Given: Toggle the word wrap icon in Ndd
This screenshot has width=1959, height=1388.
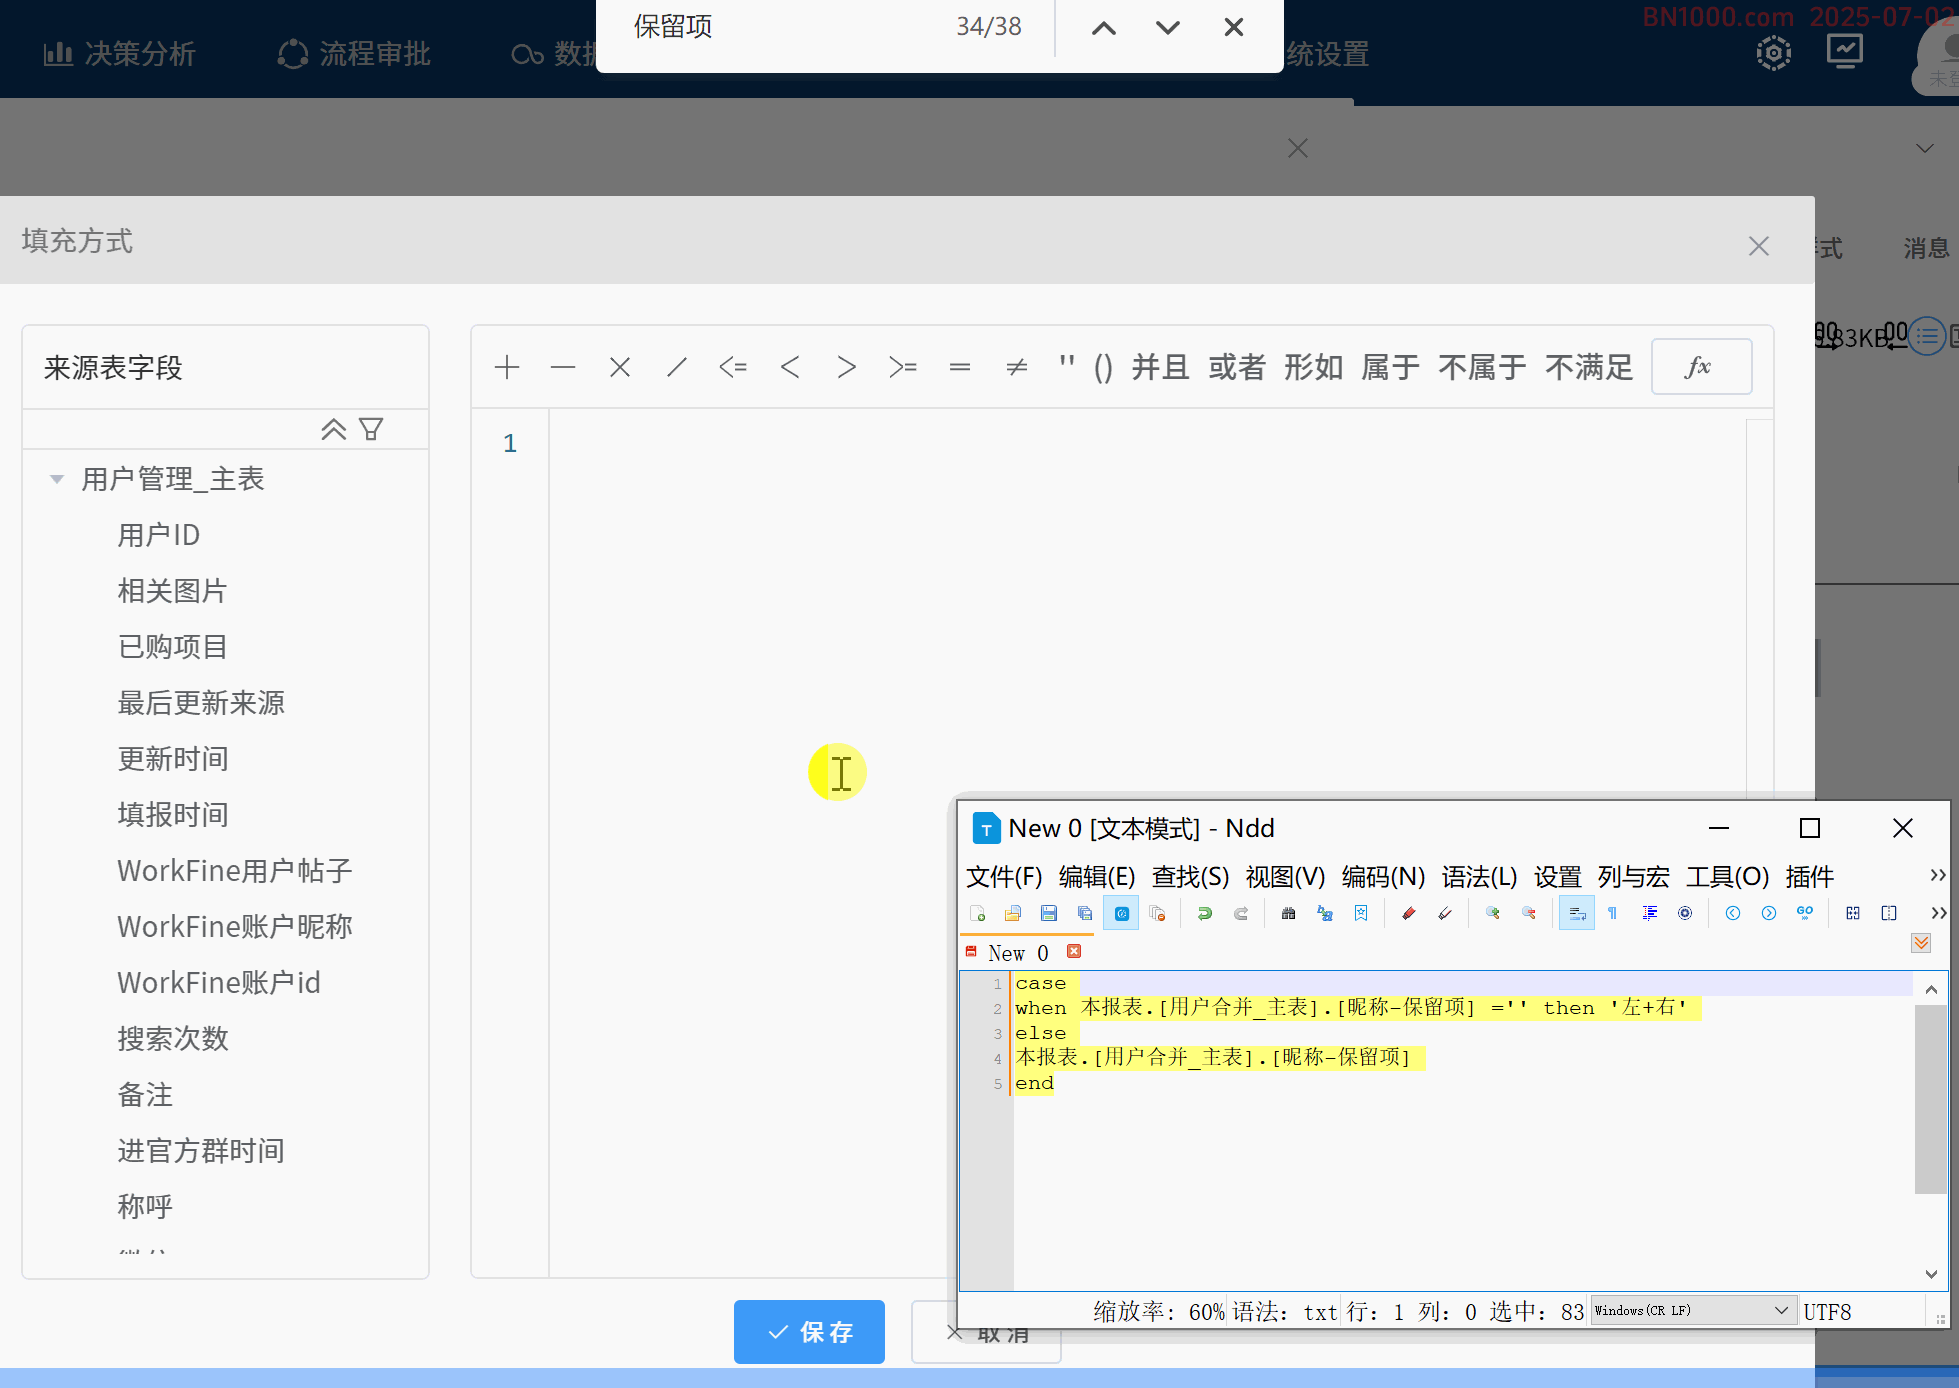Looking at the screenshot, I should (1577, 913).
